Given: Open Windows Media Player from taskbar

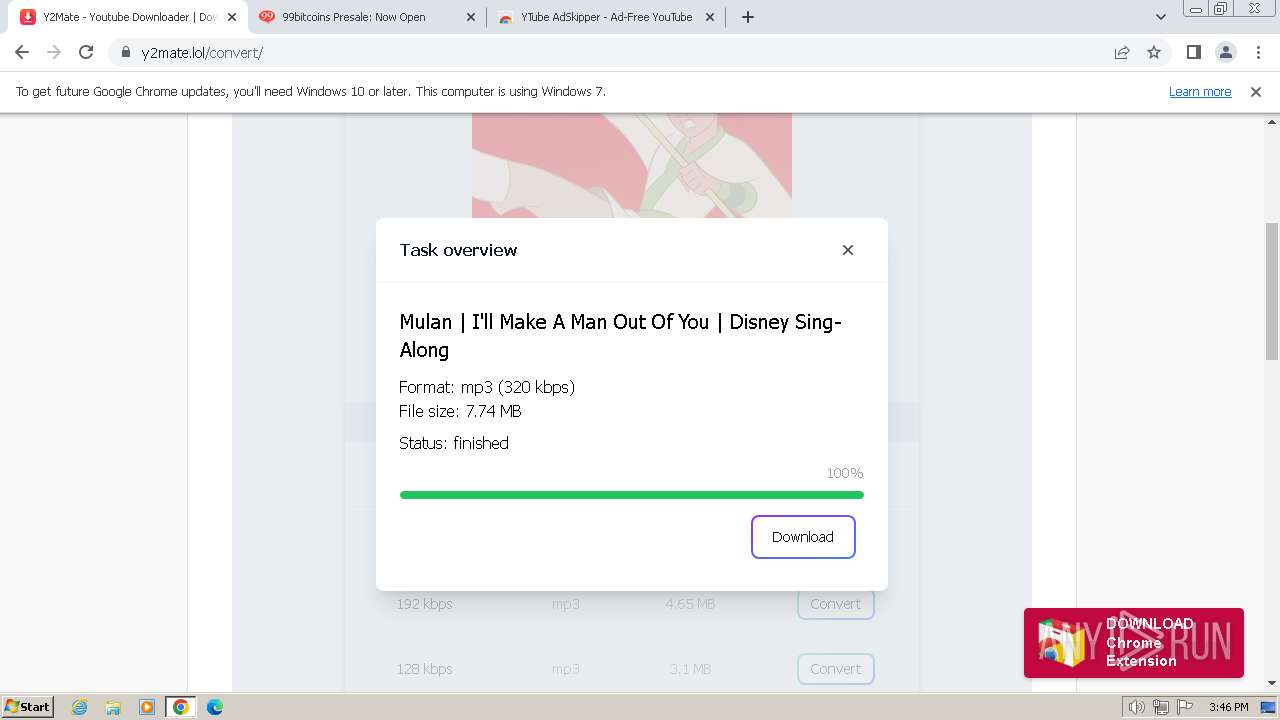Looking at the screenshot, I should pos(147,707).
